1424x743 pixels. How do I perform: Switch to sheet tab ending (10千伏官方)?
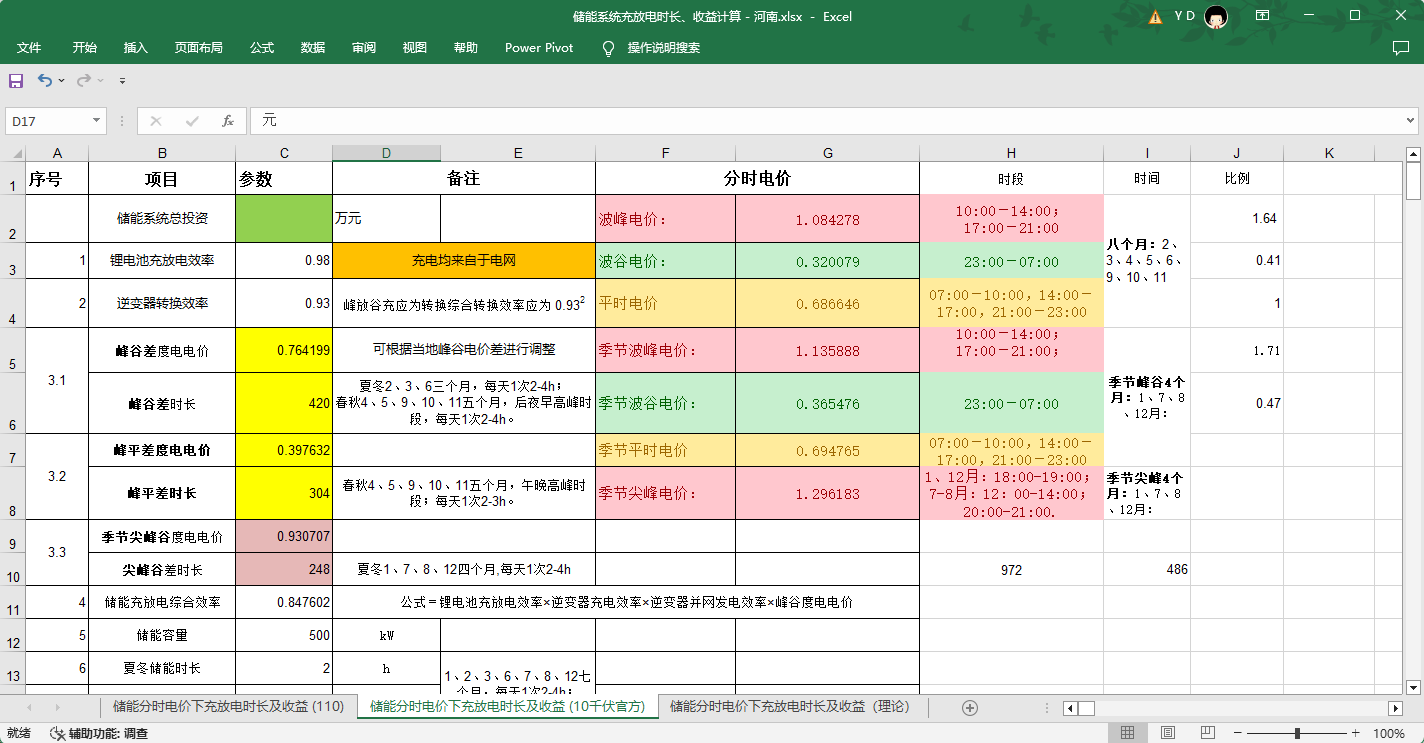(x=507, y=707)
